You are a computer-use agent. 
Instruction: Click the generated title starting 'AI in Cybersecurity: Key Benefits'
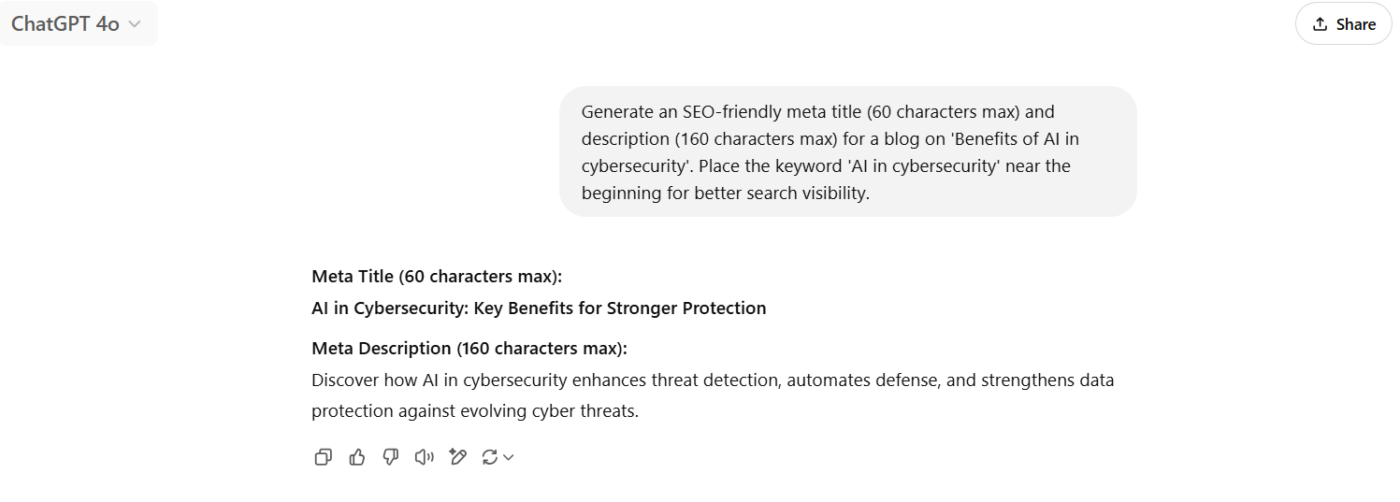coord(539,308)
